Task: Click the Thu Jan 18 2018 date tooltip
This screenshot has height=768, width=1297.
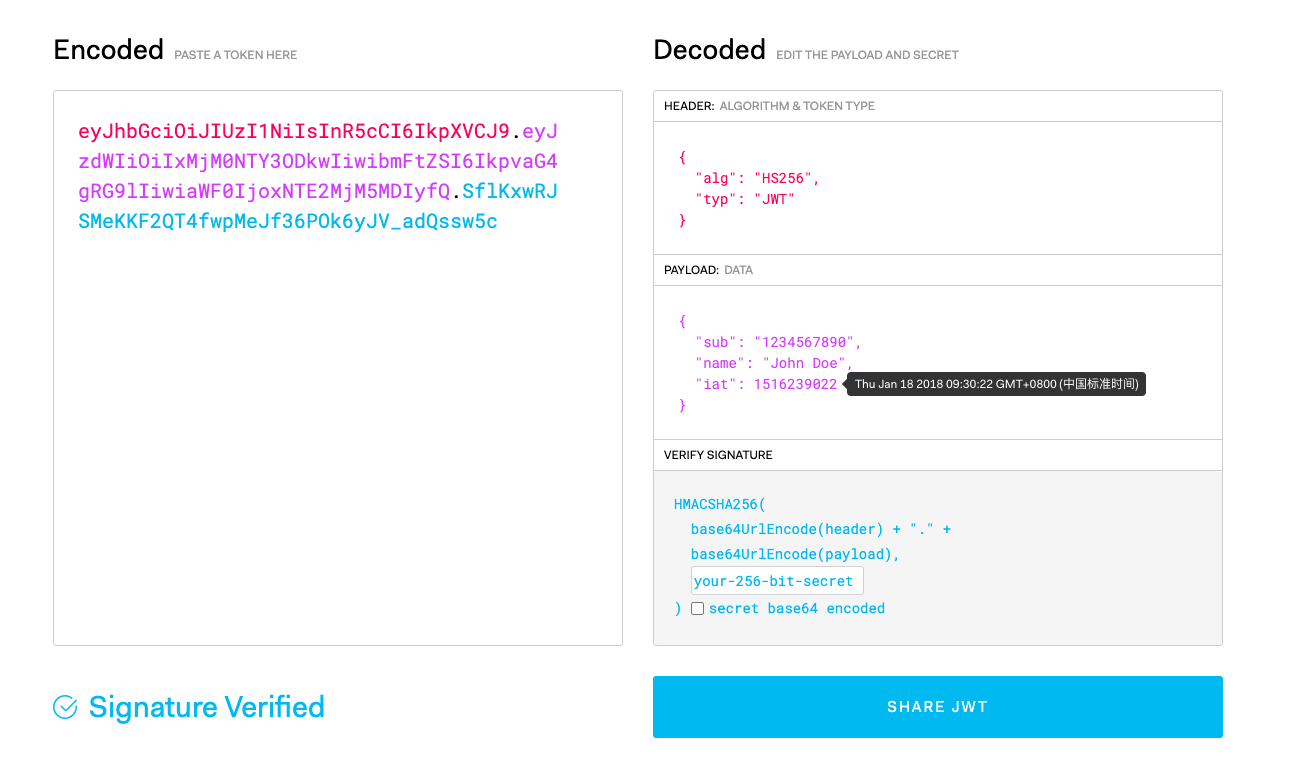Action: coord(996,384)
